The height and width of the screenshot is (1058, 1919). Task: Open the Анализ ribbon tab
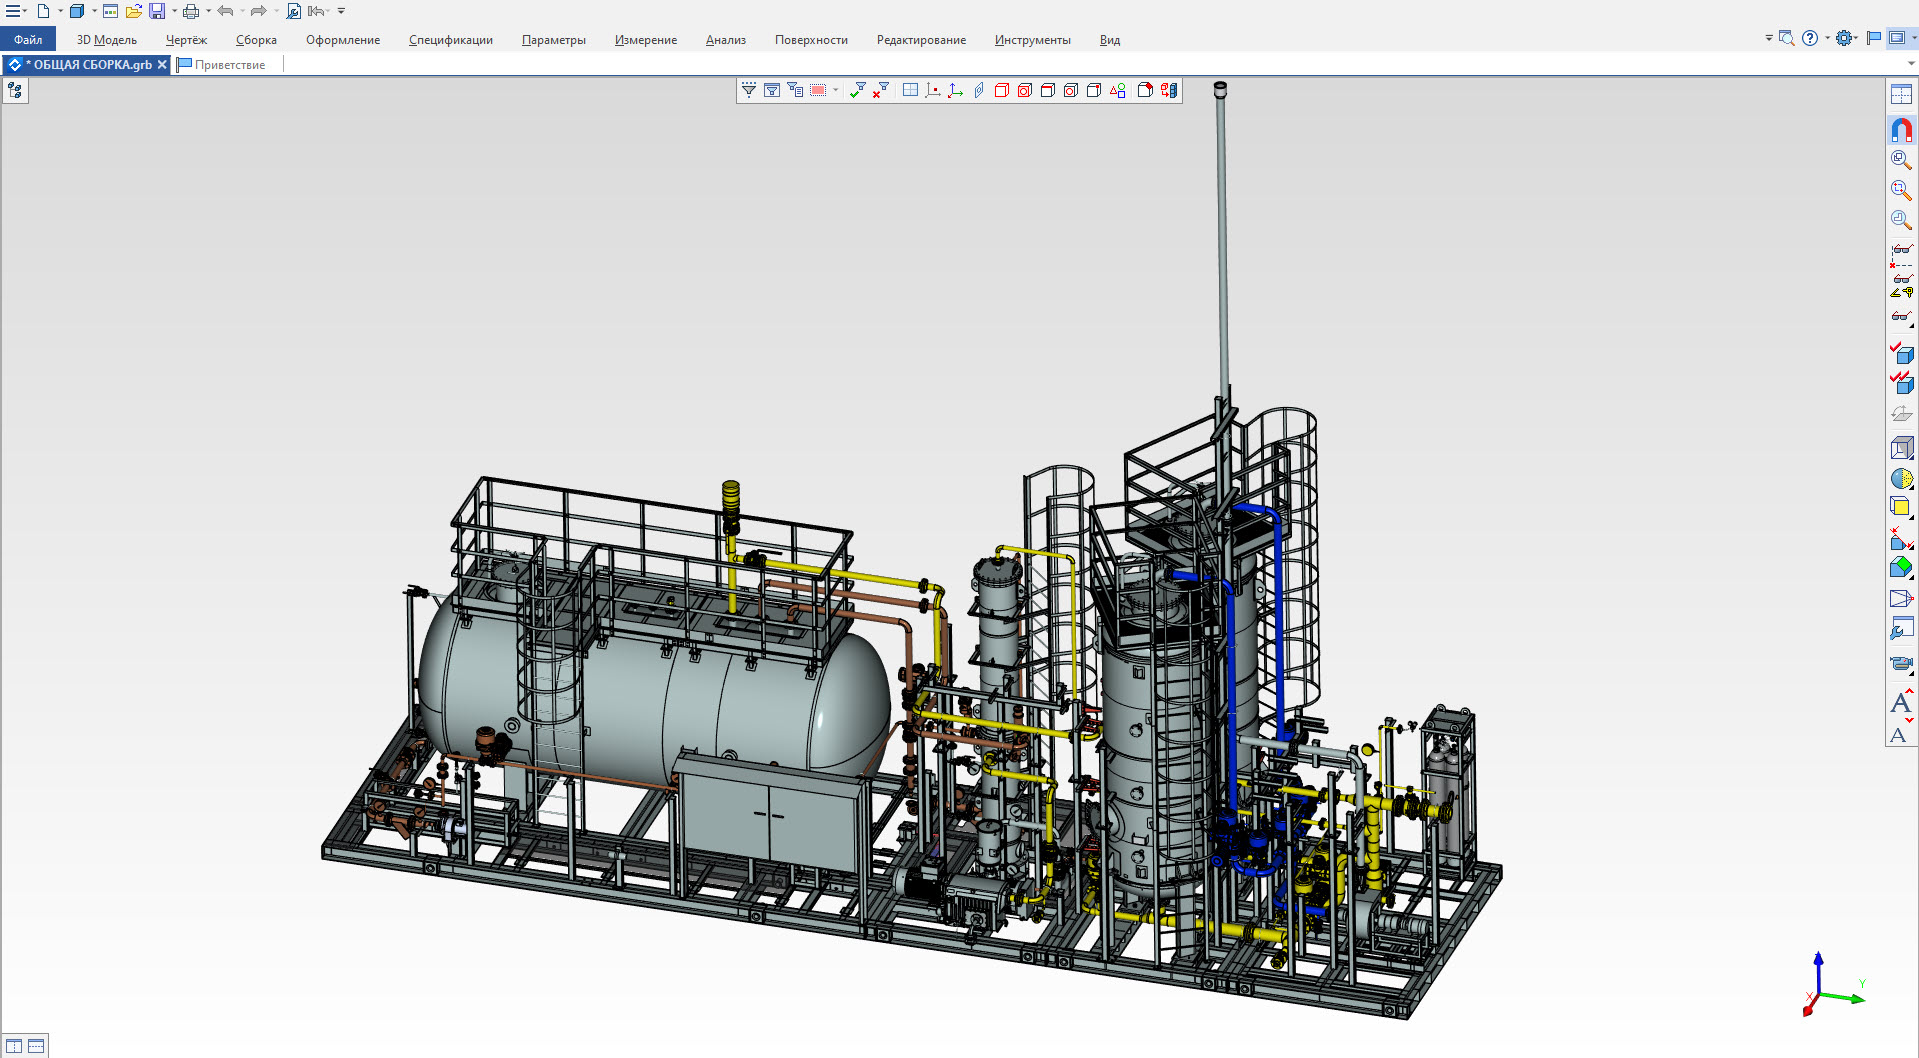click(726, 40)
